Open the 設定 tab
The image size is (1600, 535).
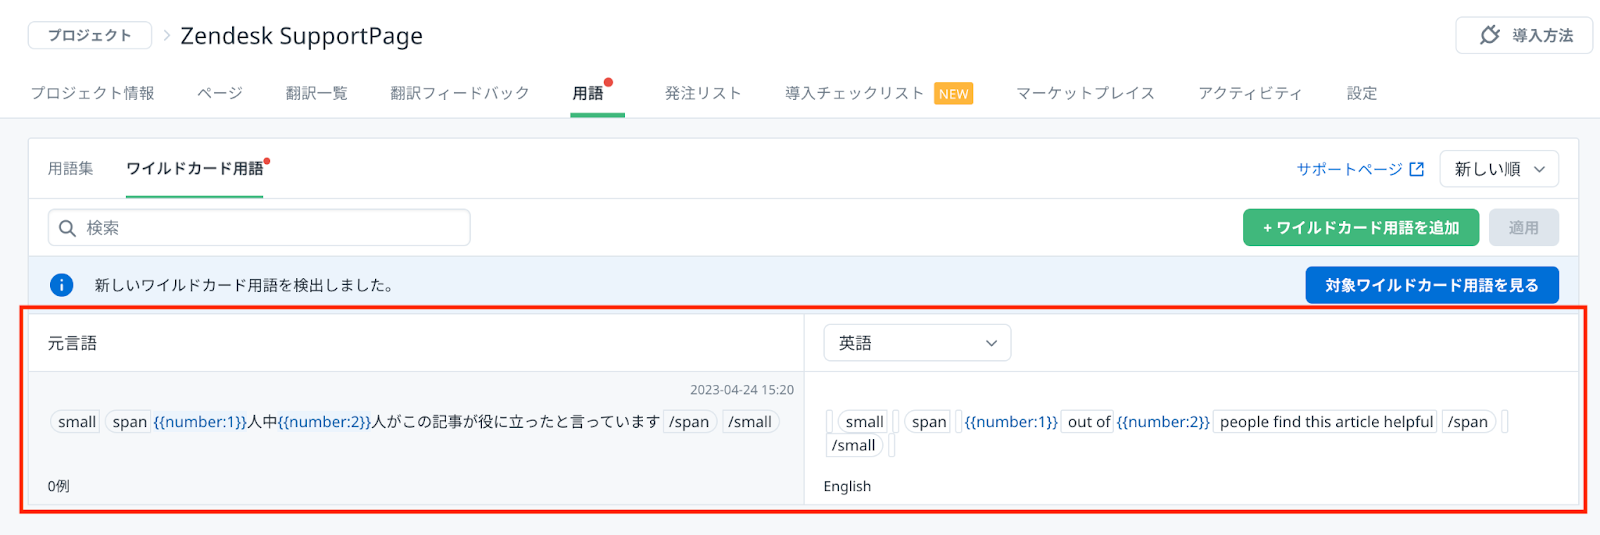coord(1361,93)
